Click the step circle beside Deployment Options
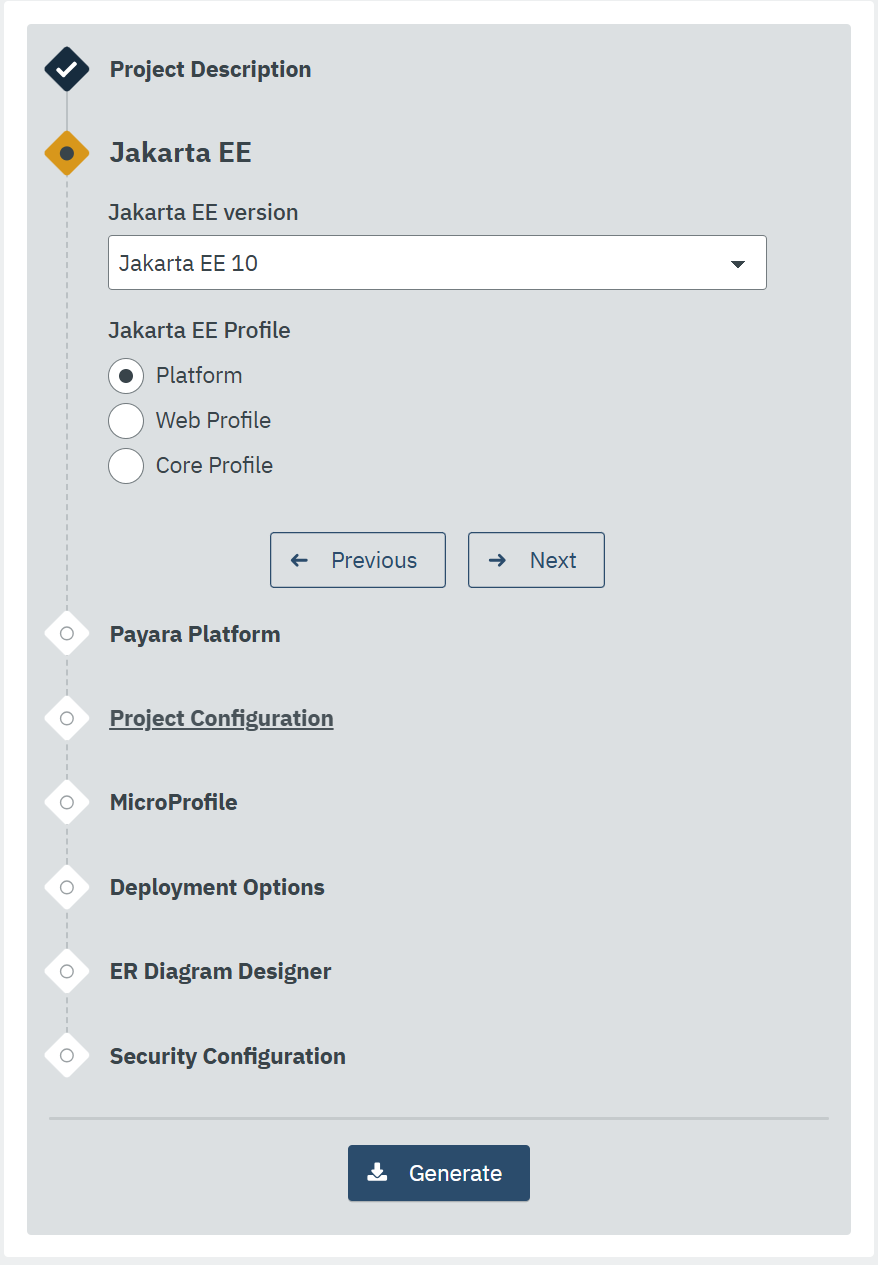This screenshot has width=878, height=1265. (66, 887)
